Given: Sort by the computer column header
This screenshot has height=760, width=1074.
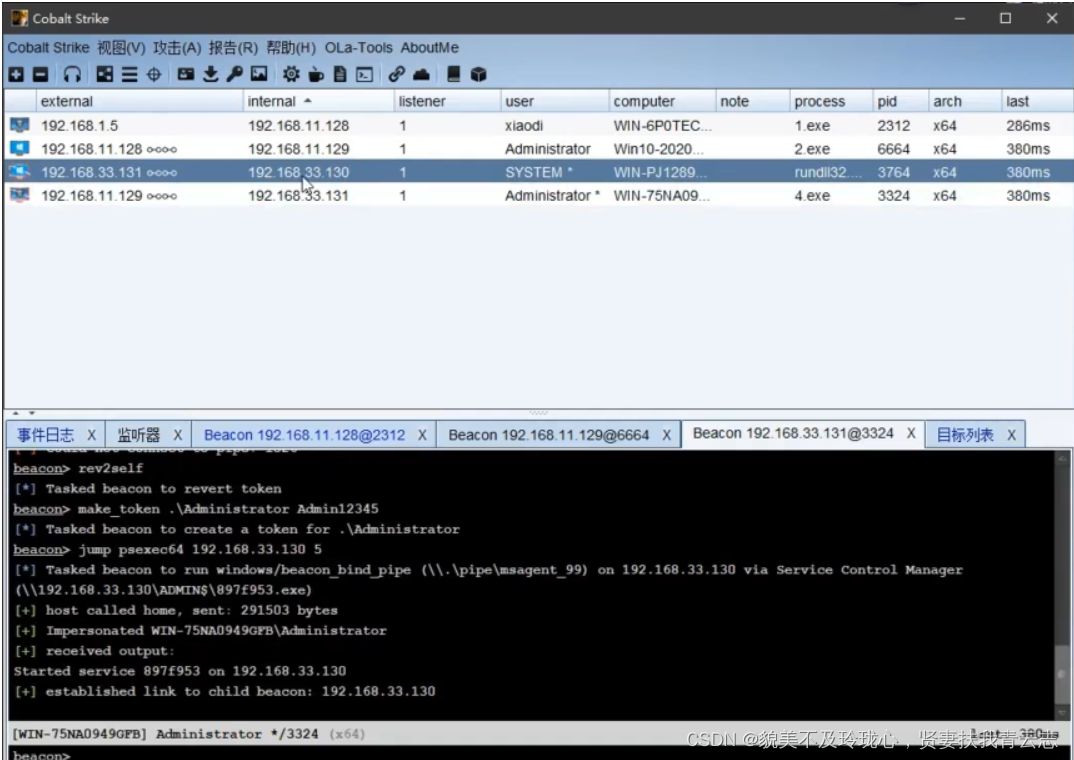Looking at the screenshot, I should click(662, 101).
